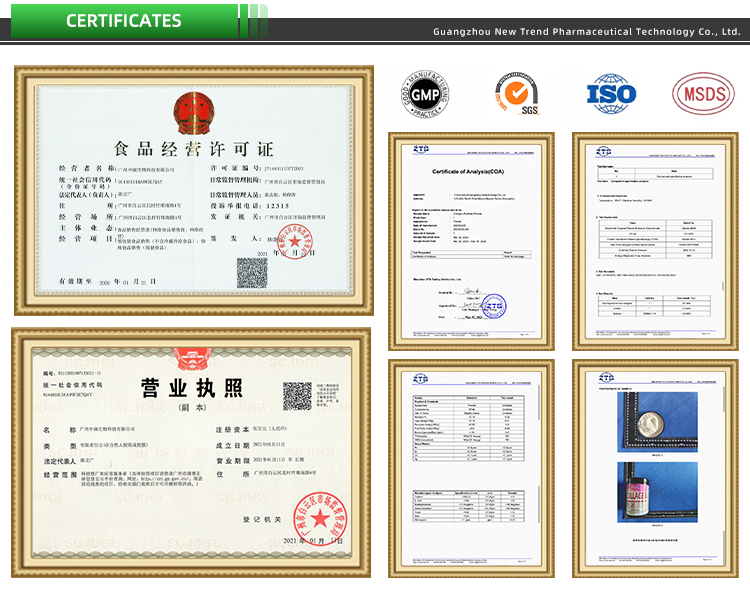Image resolution: width=750 pixels, height=590 pixels.
Task: Click the powder jar sample photo
Action: tap(657, 422)
